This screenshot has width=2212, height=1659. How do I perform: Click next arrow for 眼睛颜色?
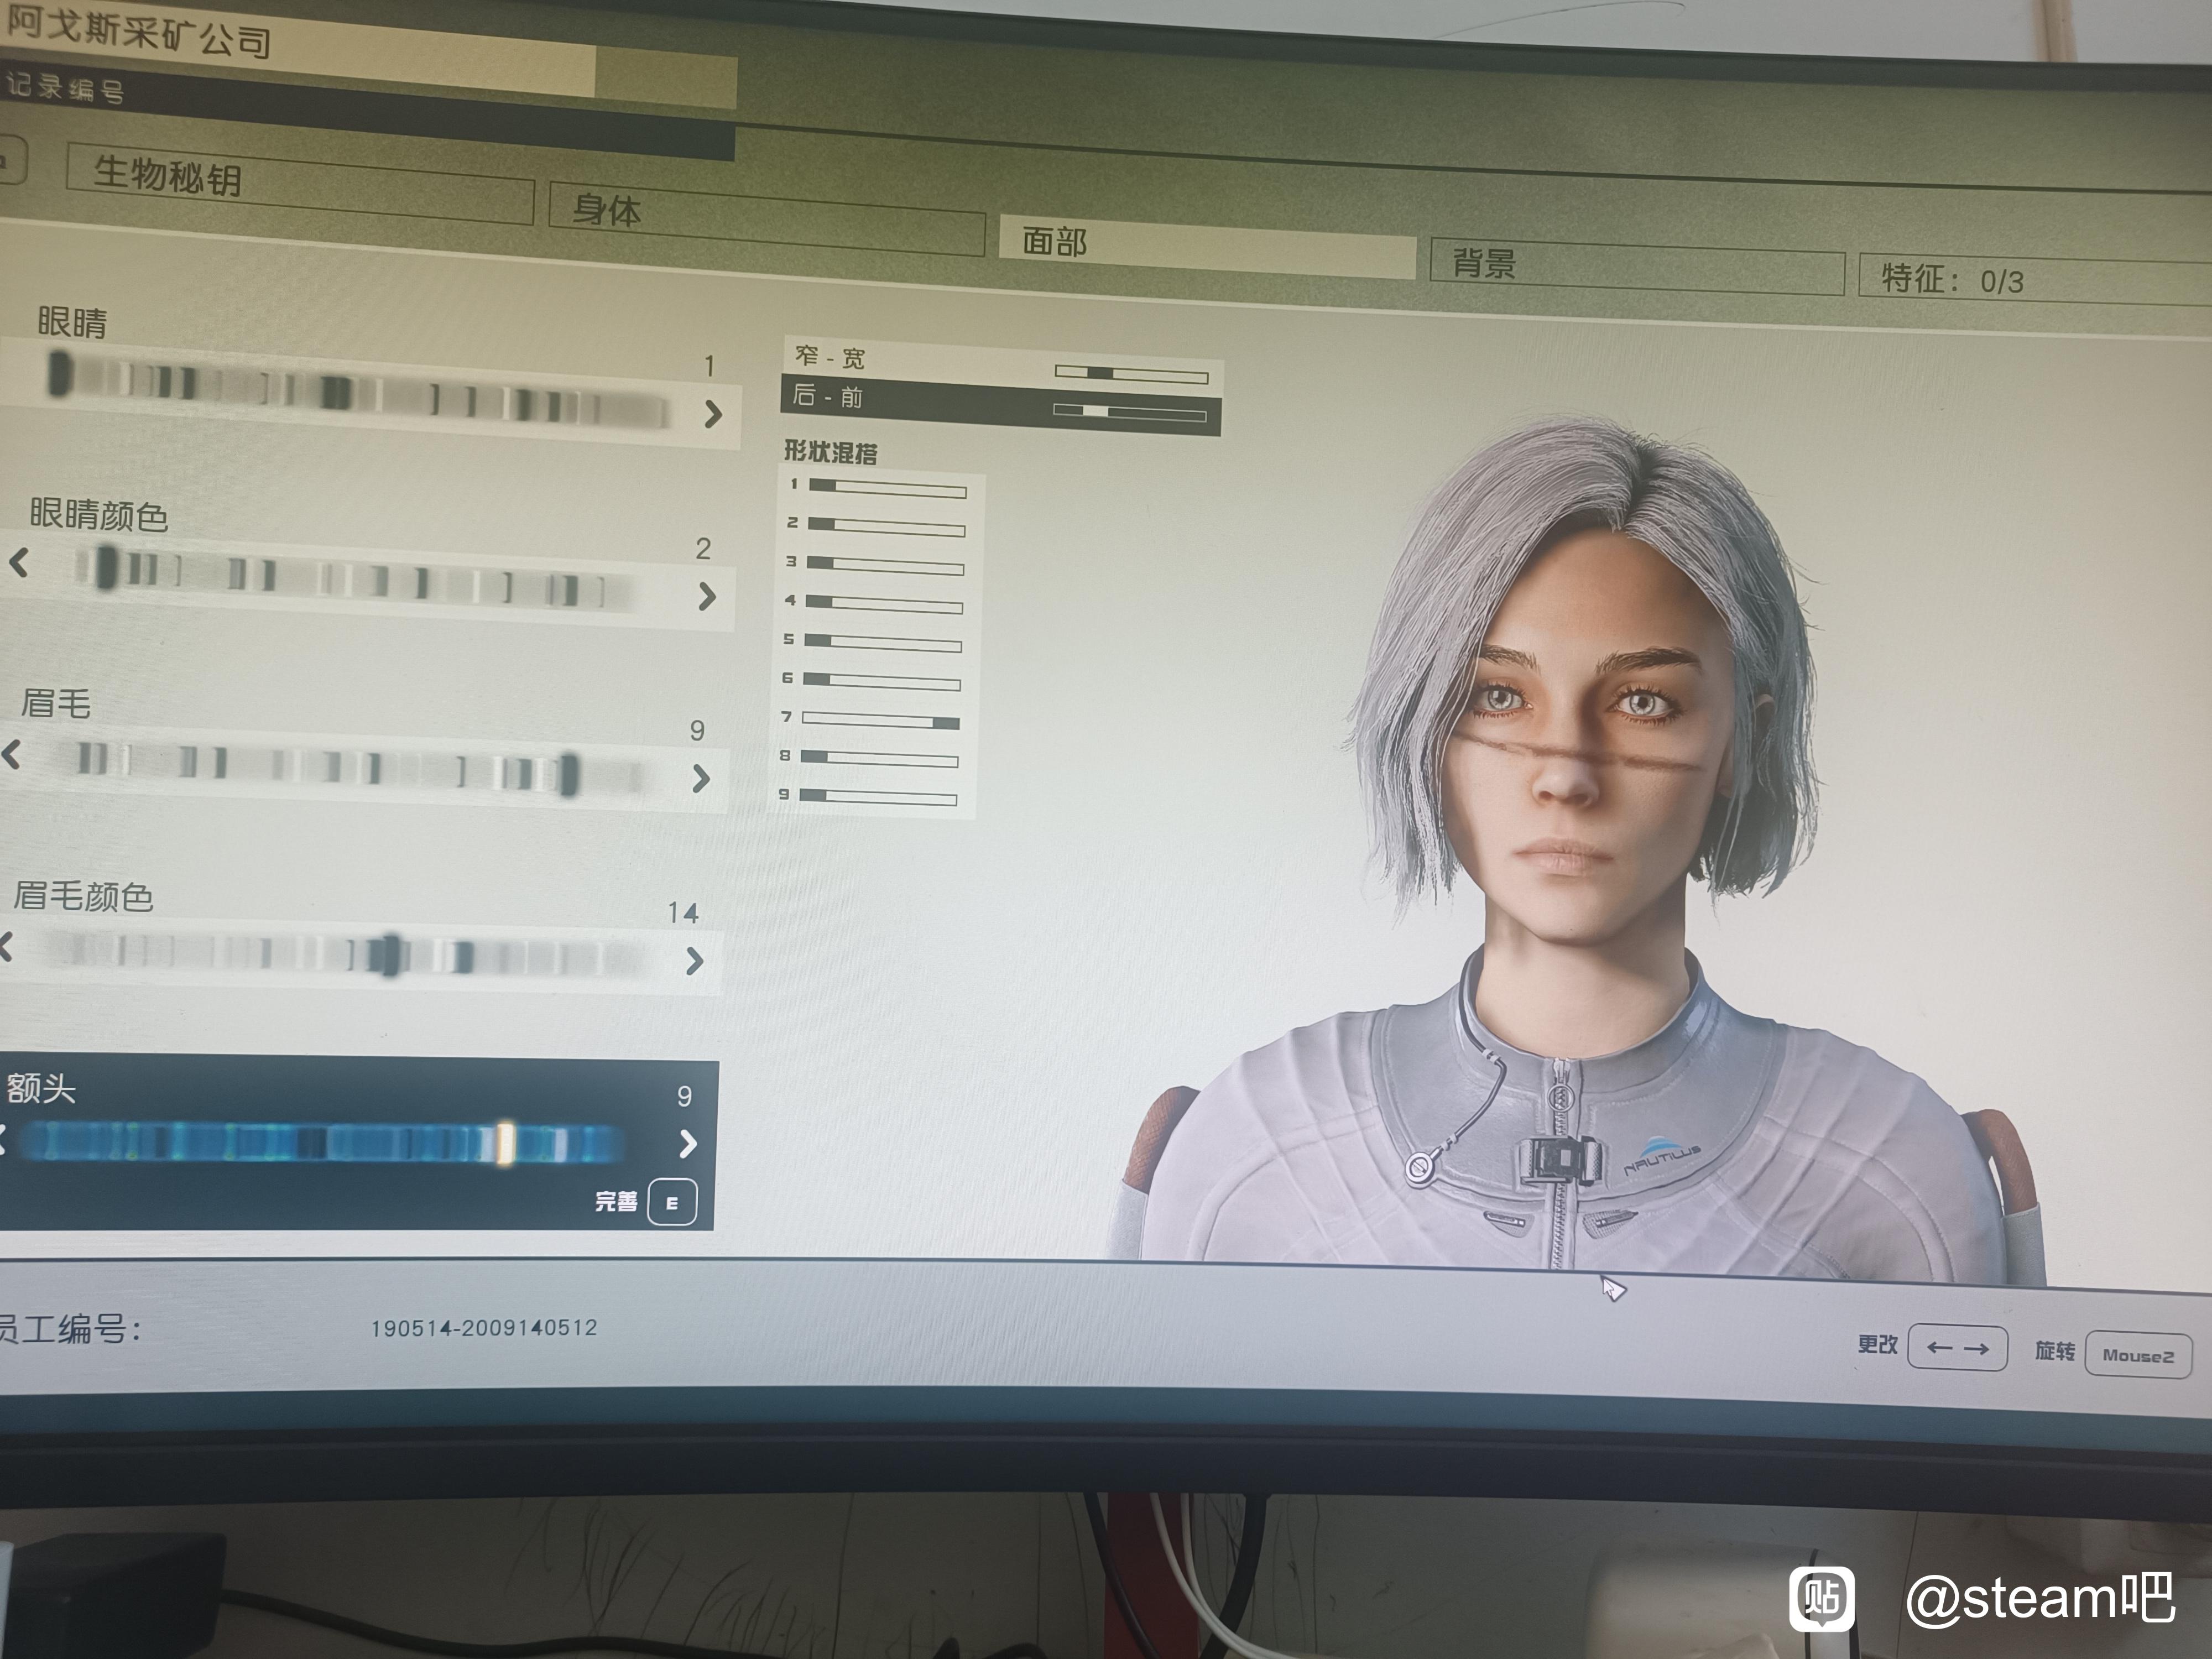[x=707, y=597]
